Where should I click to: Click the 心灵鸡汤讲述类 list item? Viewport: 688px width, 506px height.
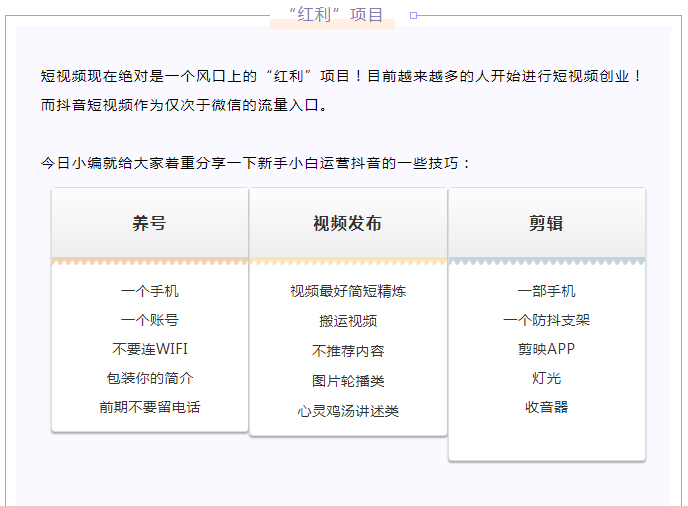pyautogui.click(x=348, y=411)
